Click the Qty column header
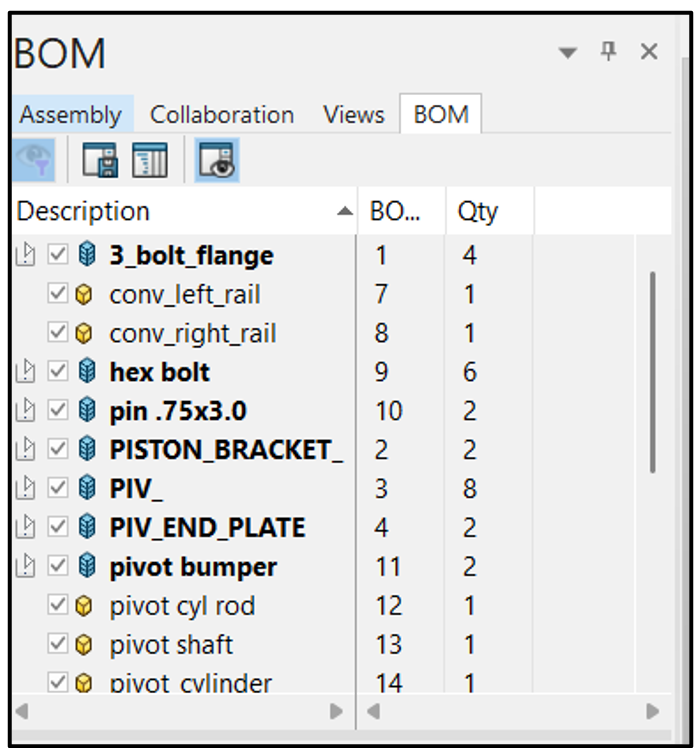The width and height of the screenshot is (699, 755). click(x=478, y=211)
